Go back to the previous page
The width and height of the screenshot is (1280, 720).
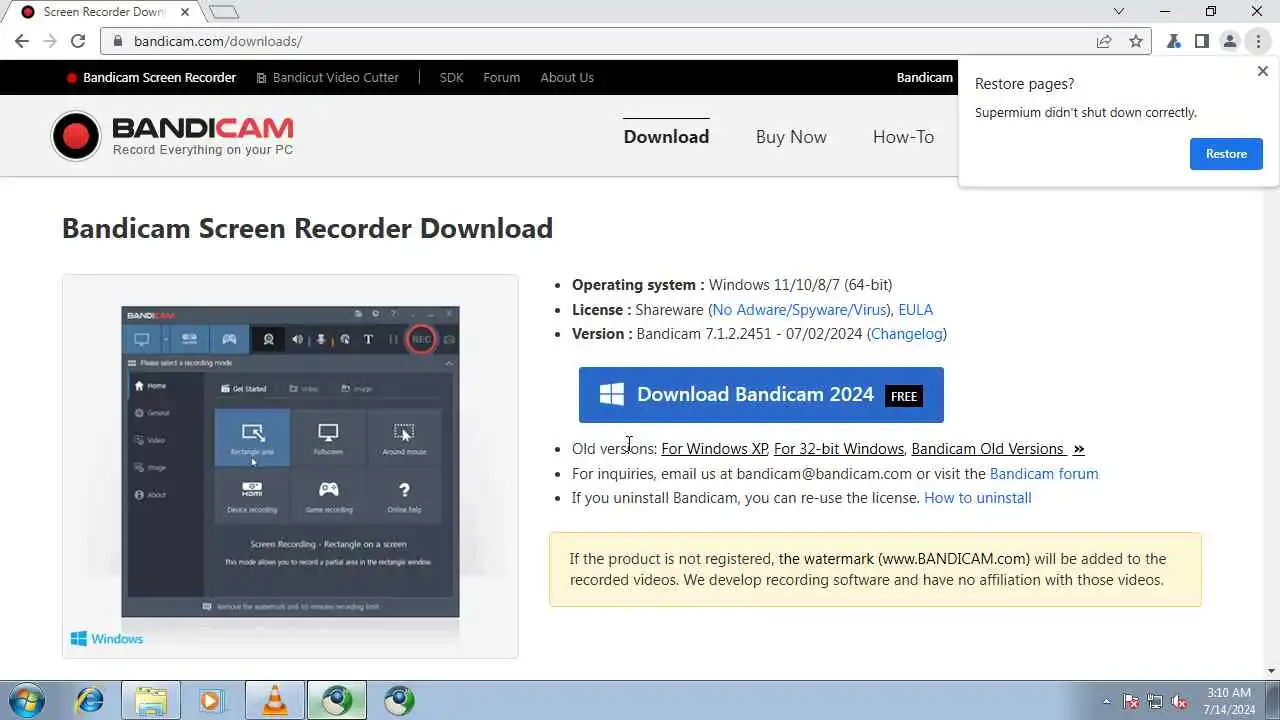[22, 41]
